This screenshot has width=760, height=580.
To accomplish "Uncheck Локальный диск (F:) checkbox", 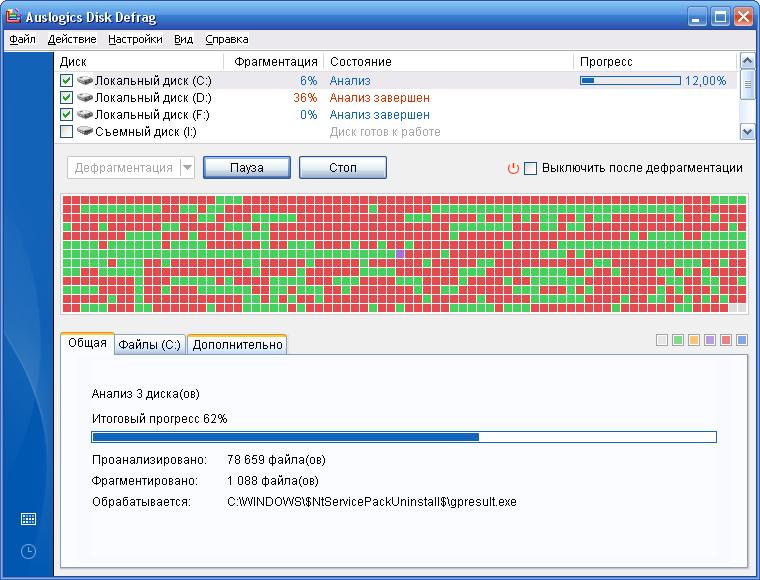I will coord(66,114).
